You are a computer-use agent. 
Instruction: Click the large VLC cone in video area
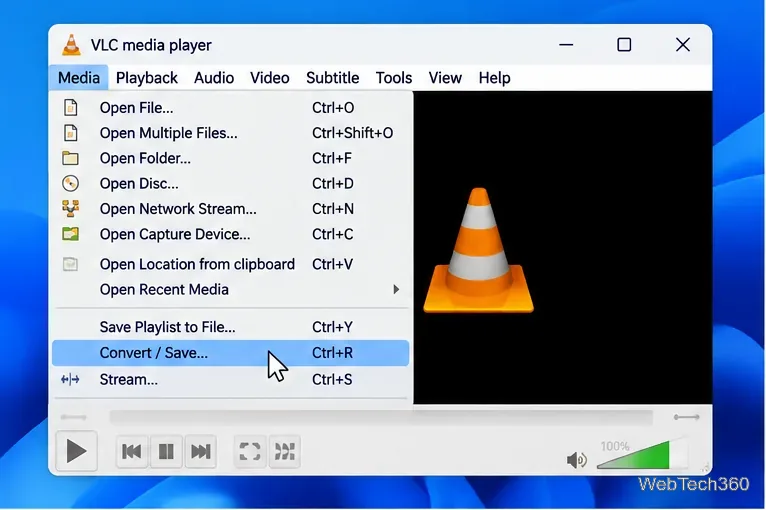pyautogui.click(x=479, y=250)
